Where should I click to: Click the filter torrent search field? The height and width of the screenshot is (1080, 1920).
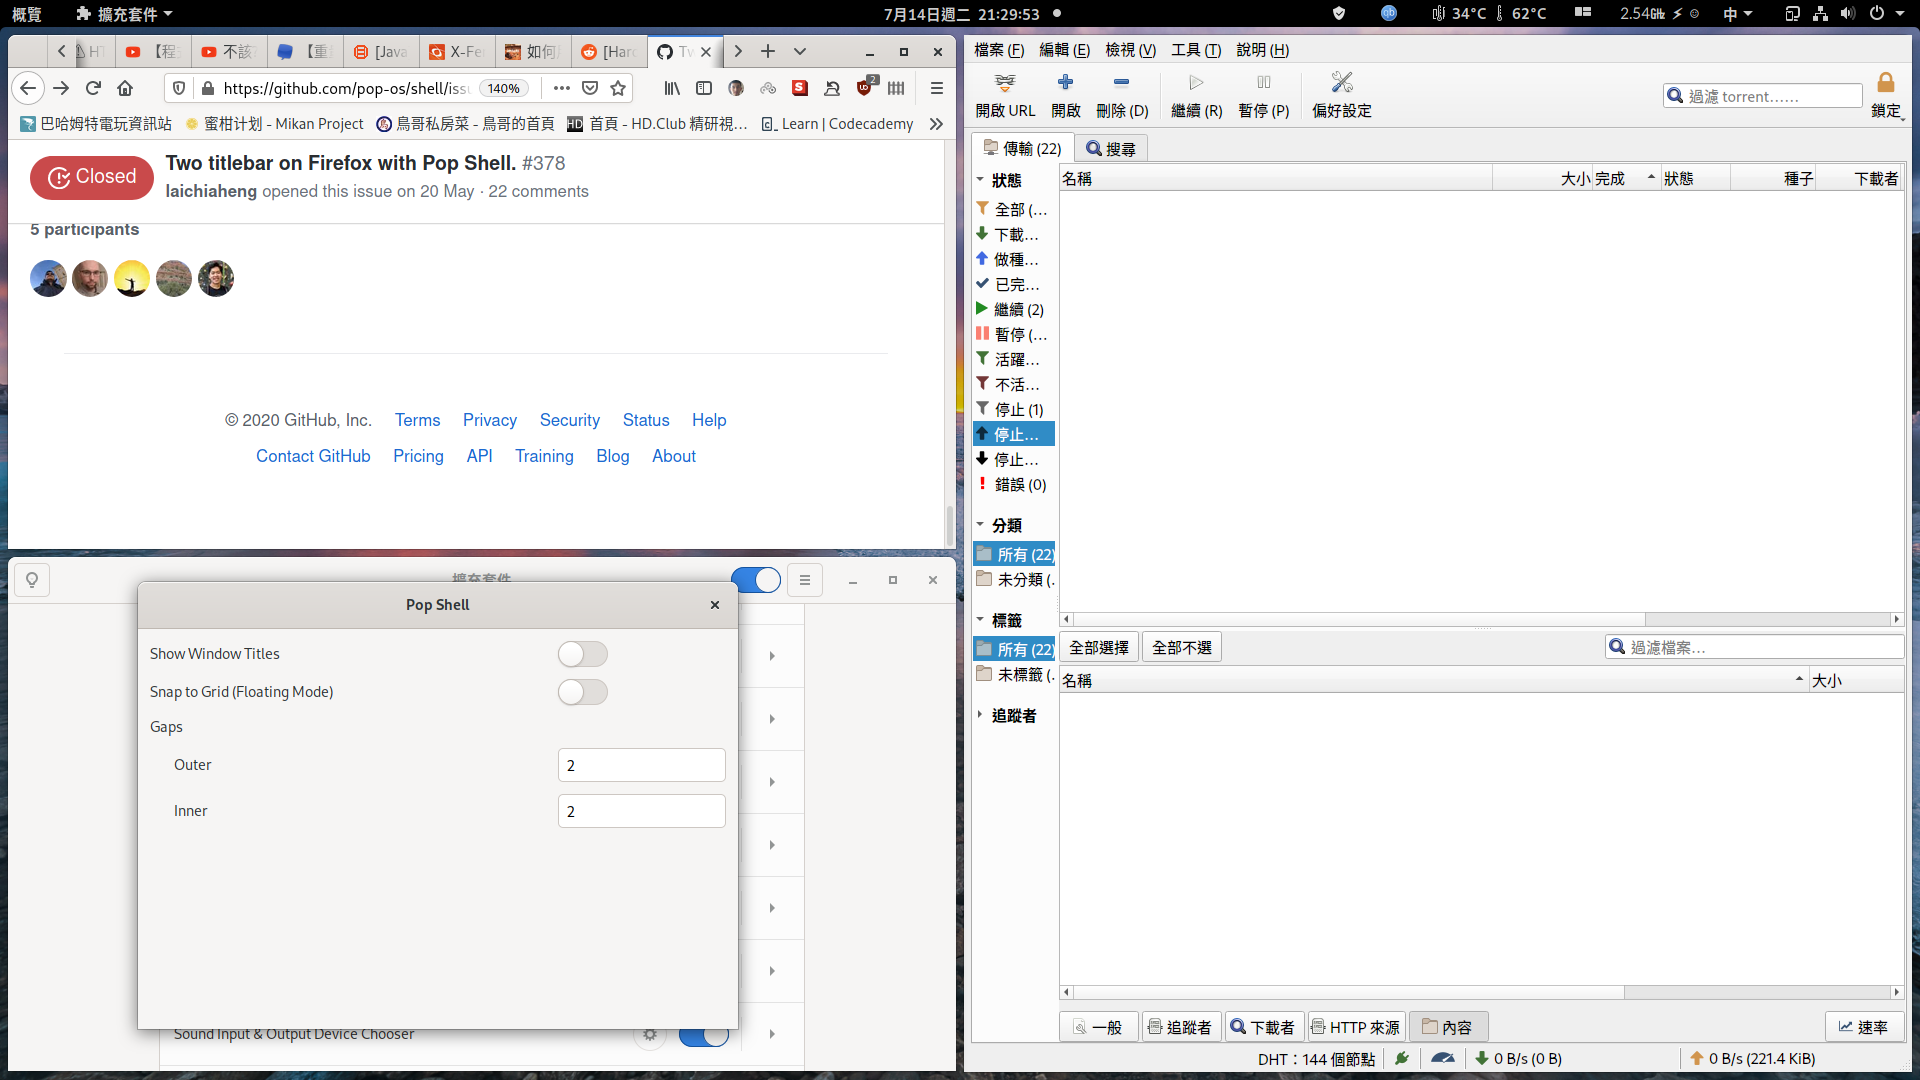point(1763,96)
